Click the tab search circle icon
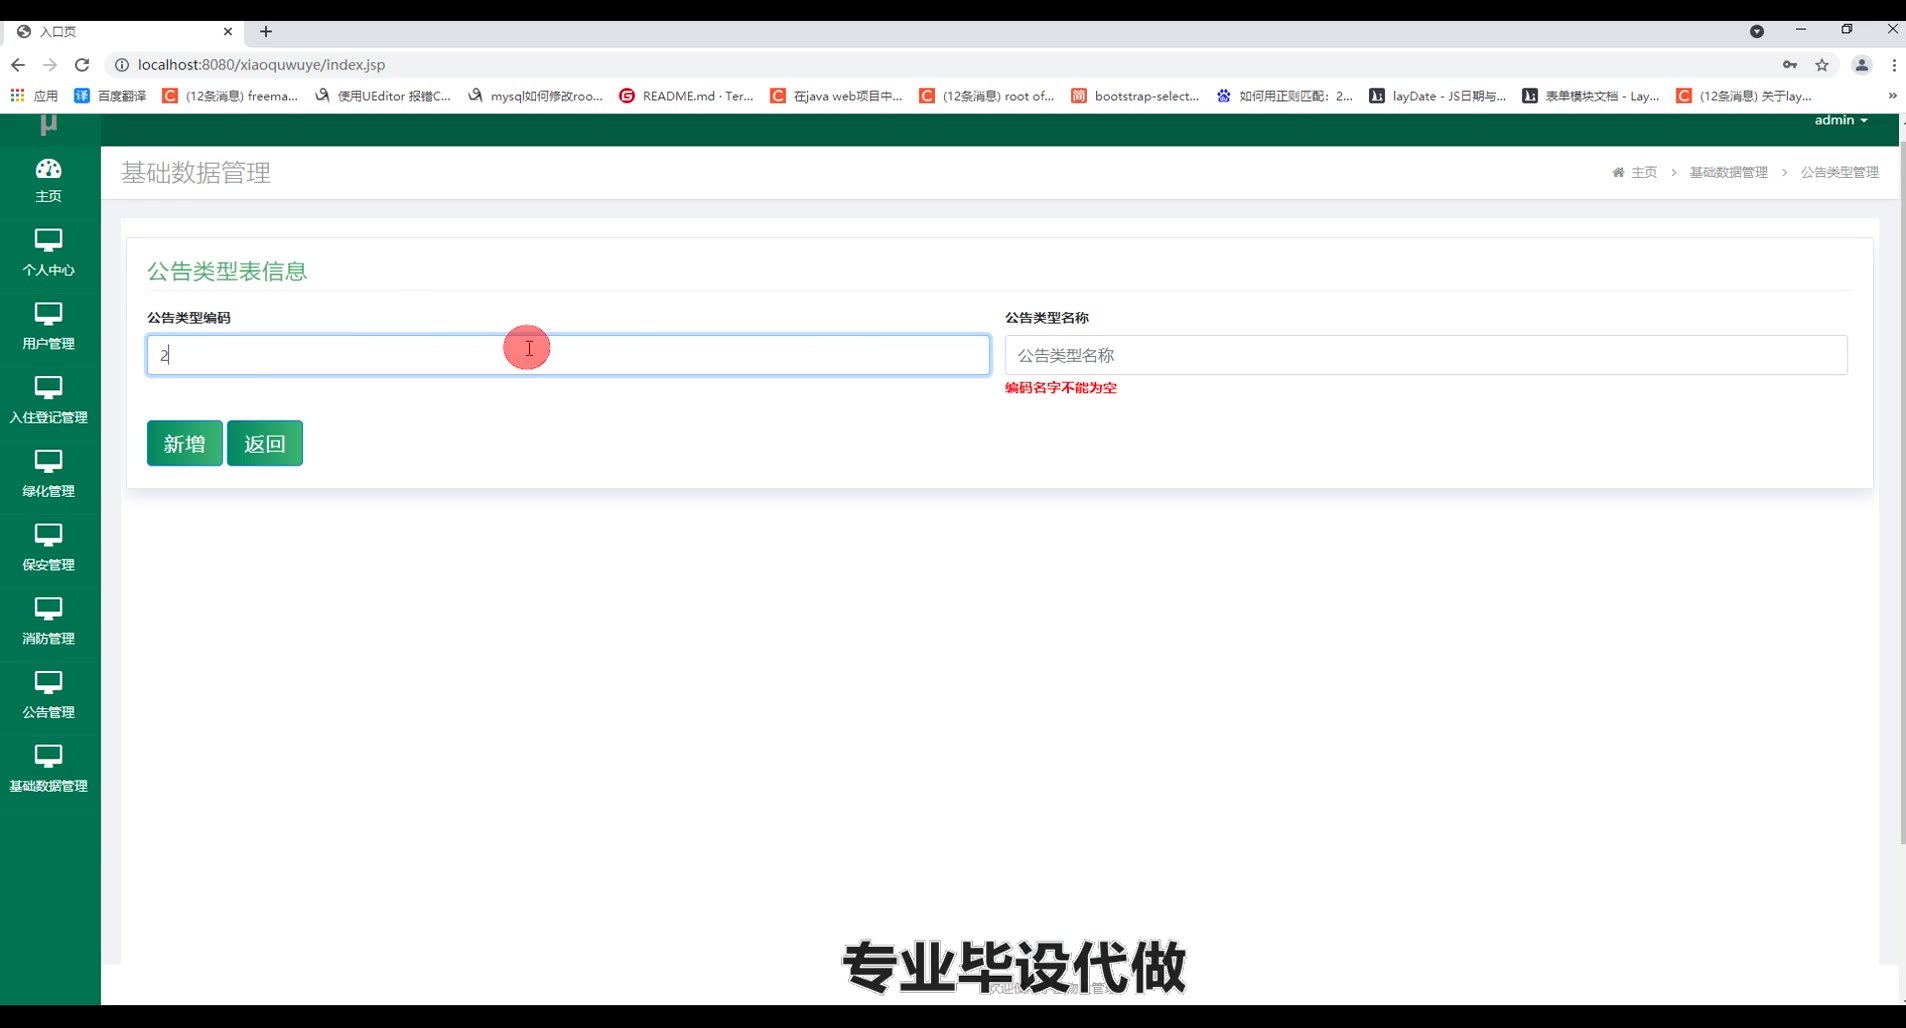The height and width of the screenshot is (1028, 1906). (1757, 32)
